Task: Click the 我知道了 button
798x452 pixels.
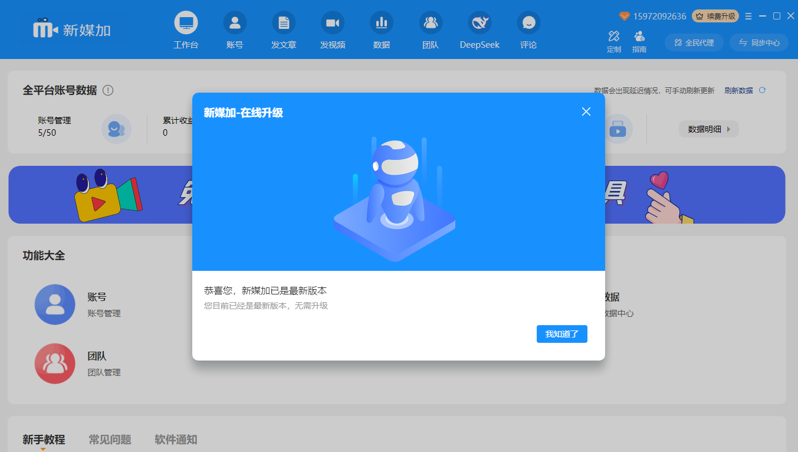Action: click(562, 334)
